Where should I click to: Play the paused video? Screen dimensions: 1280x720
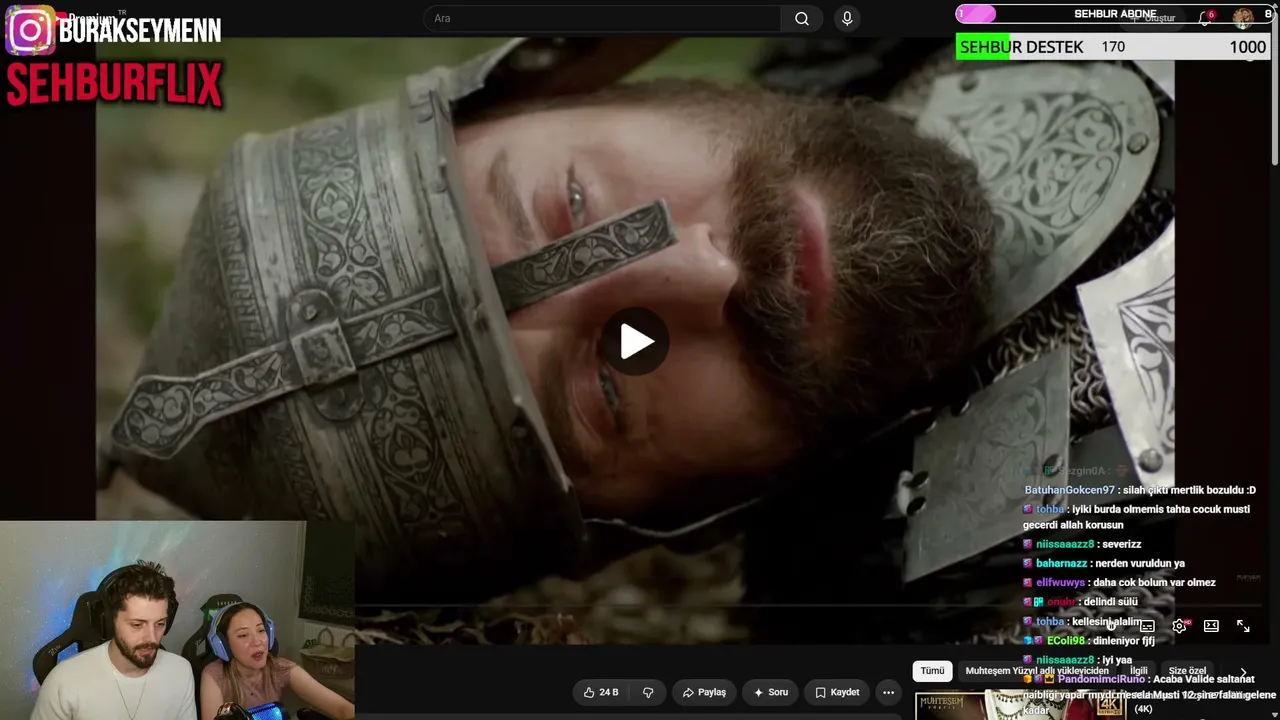pos(637,342)
